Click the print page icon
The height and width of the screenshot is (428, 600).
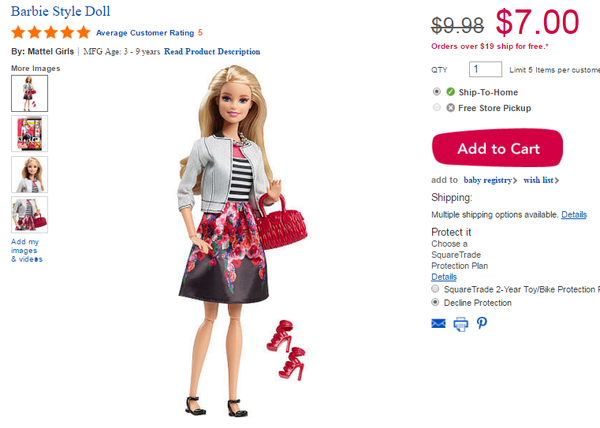(461, 324)
